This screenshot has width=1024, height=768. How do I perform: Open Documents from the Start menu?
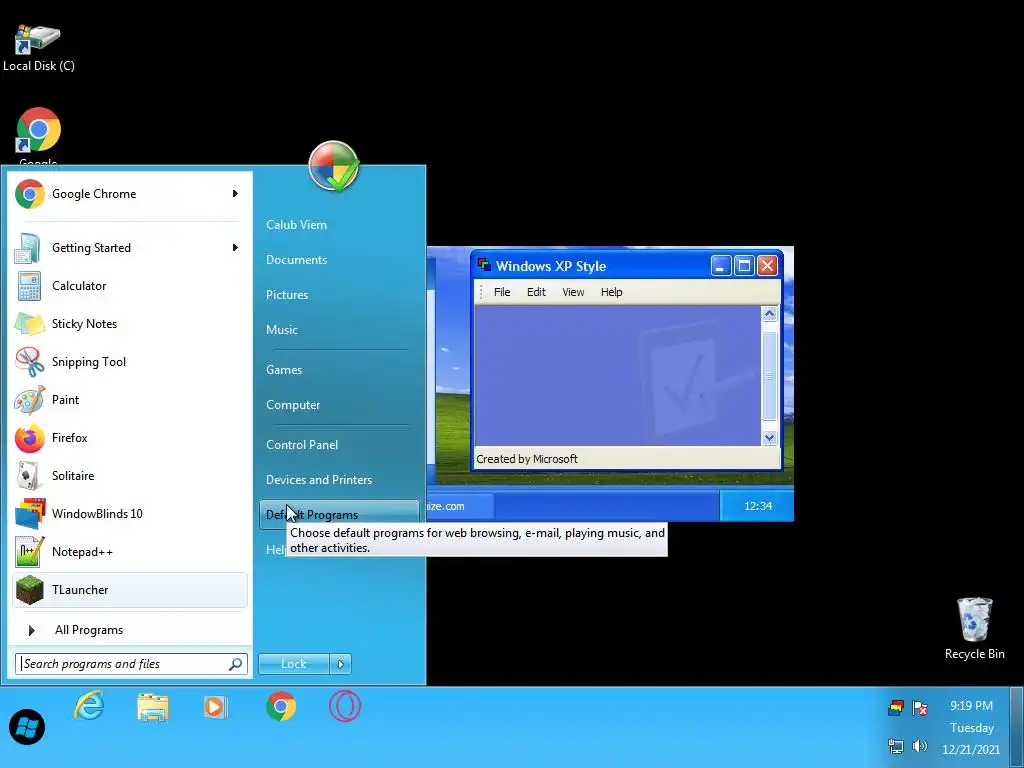(x=296, y=260)
